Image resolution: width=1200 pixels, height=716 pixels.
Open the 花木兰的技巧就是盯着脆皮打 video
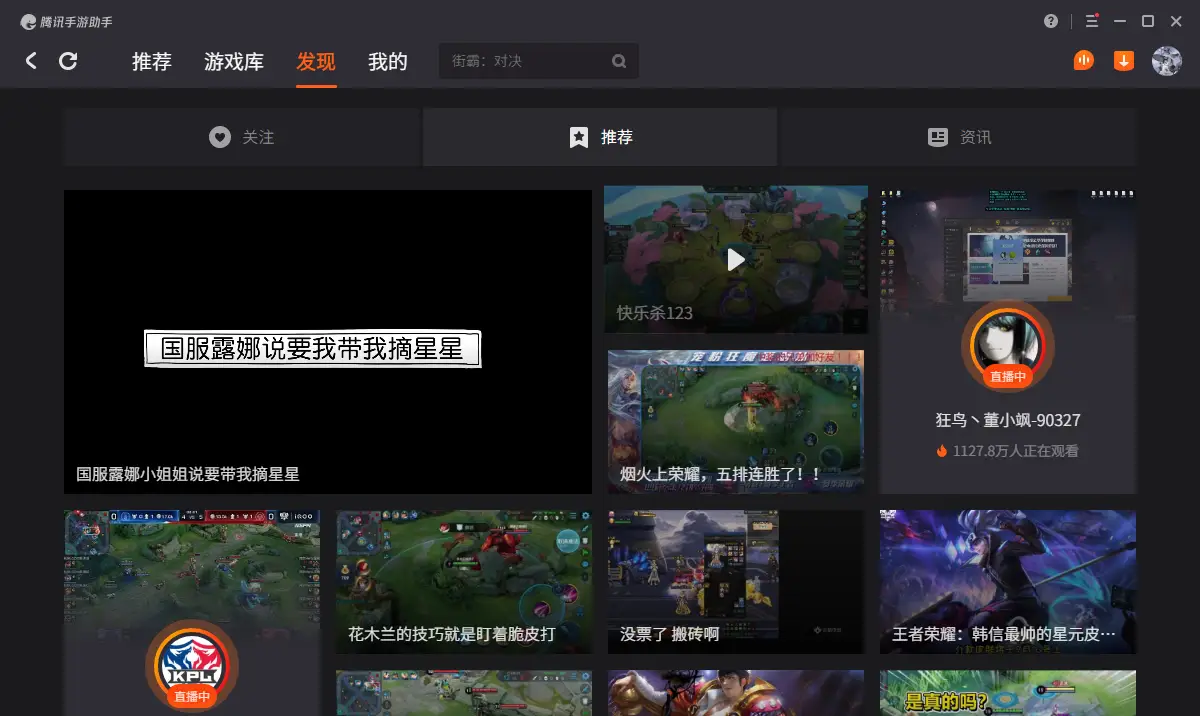[464, 582]
